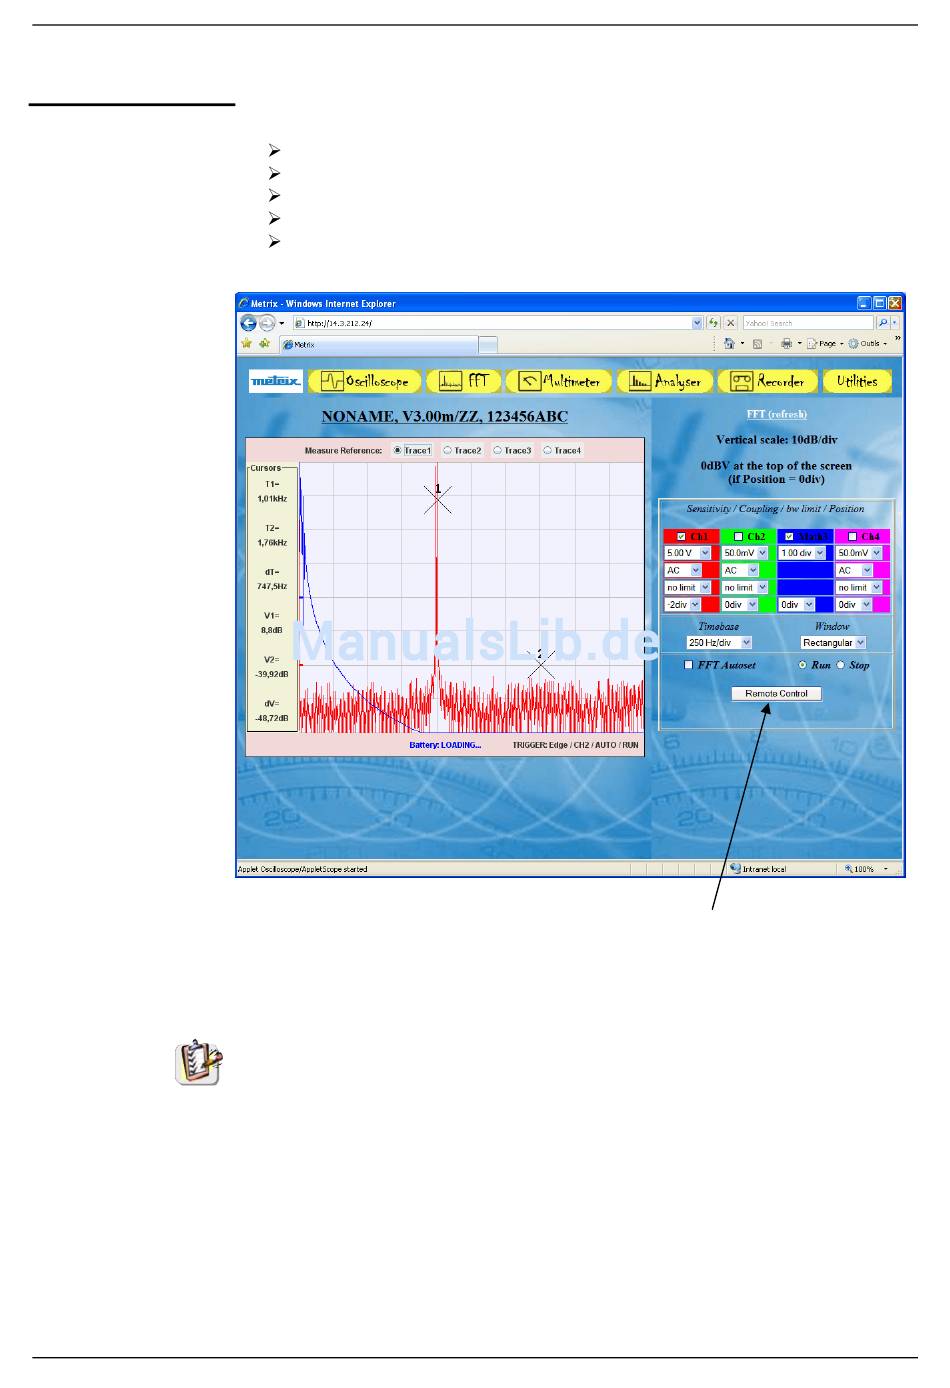Screen dimensions: 950x1388
Task: Click the refresh icon beside address bar
Action: coord(713,323)
